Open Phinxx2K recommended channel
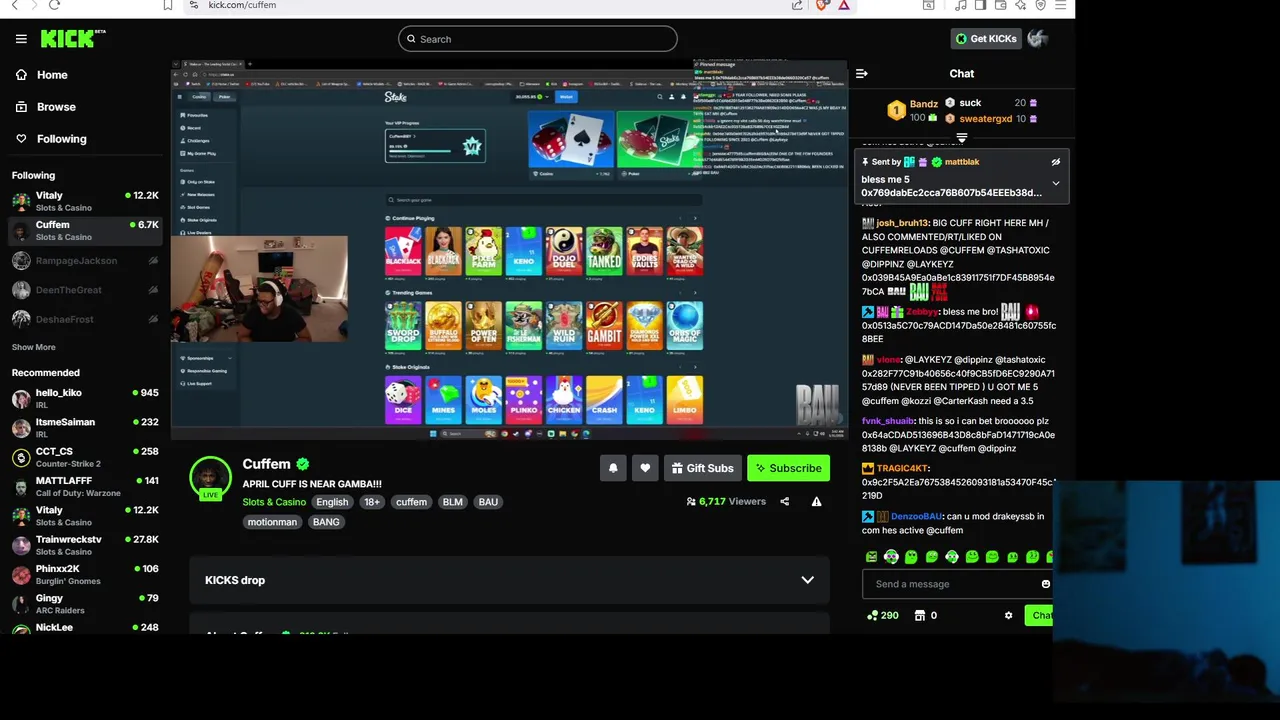 85,574
